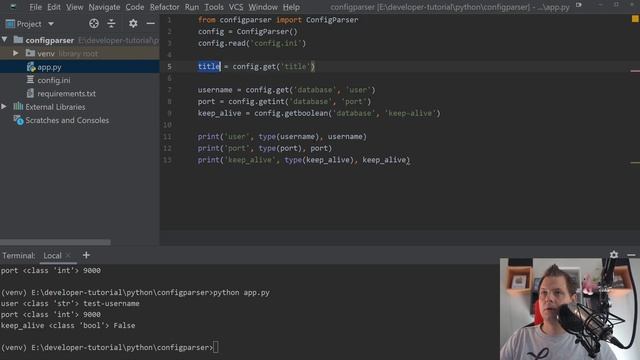Add a new terminal session tab
This screenshot has width=640, height=360.
click(x=86, y=255)
